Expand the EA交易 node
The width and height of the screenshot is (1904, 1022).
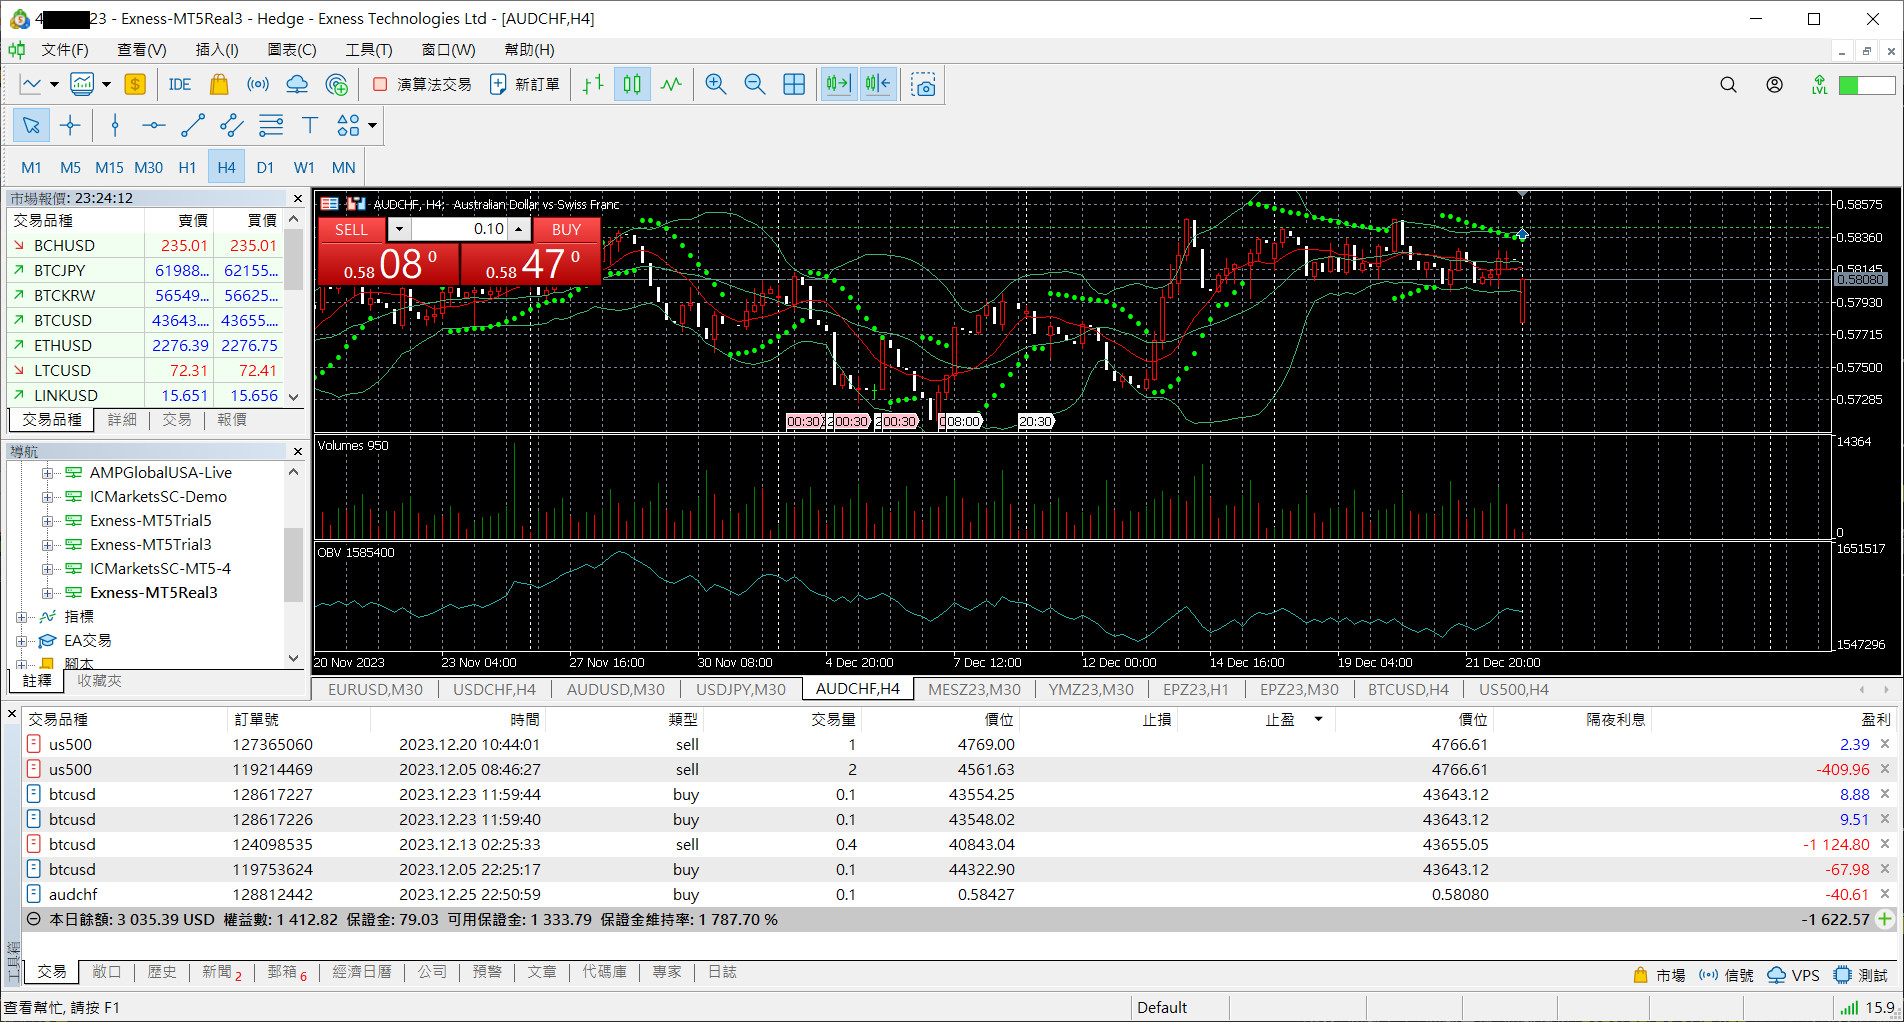click(x=21, y=641)
